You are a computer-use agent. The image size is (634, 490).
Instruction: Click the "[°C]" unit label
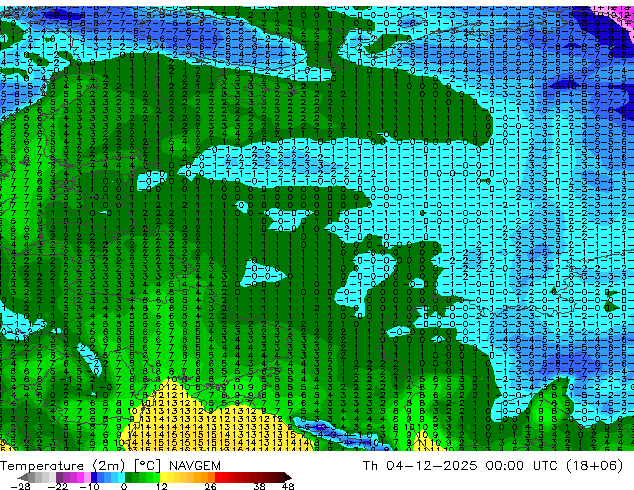148,466
